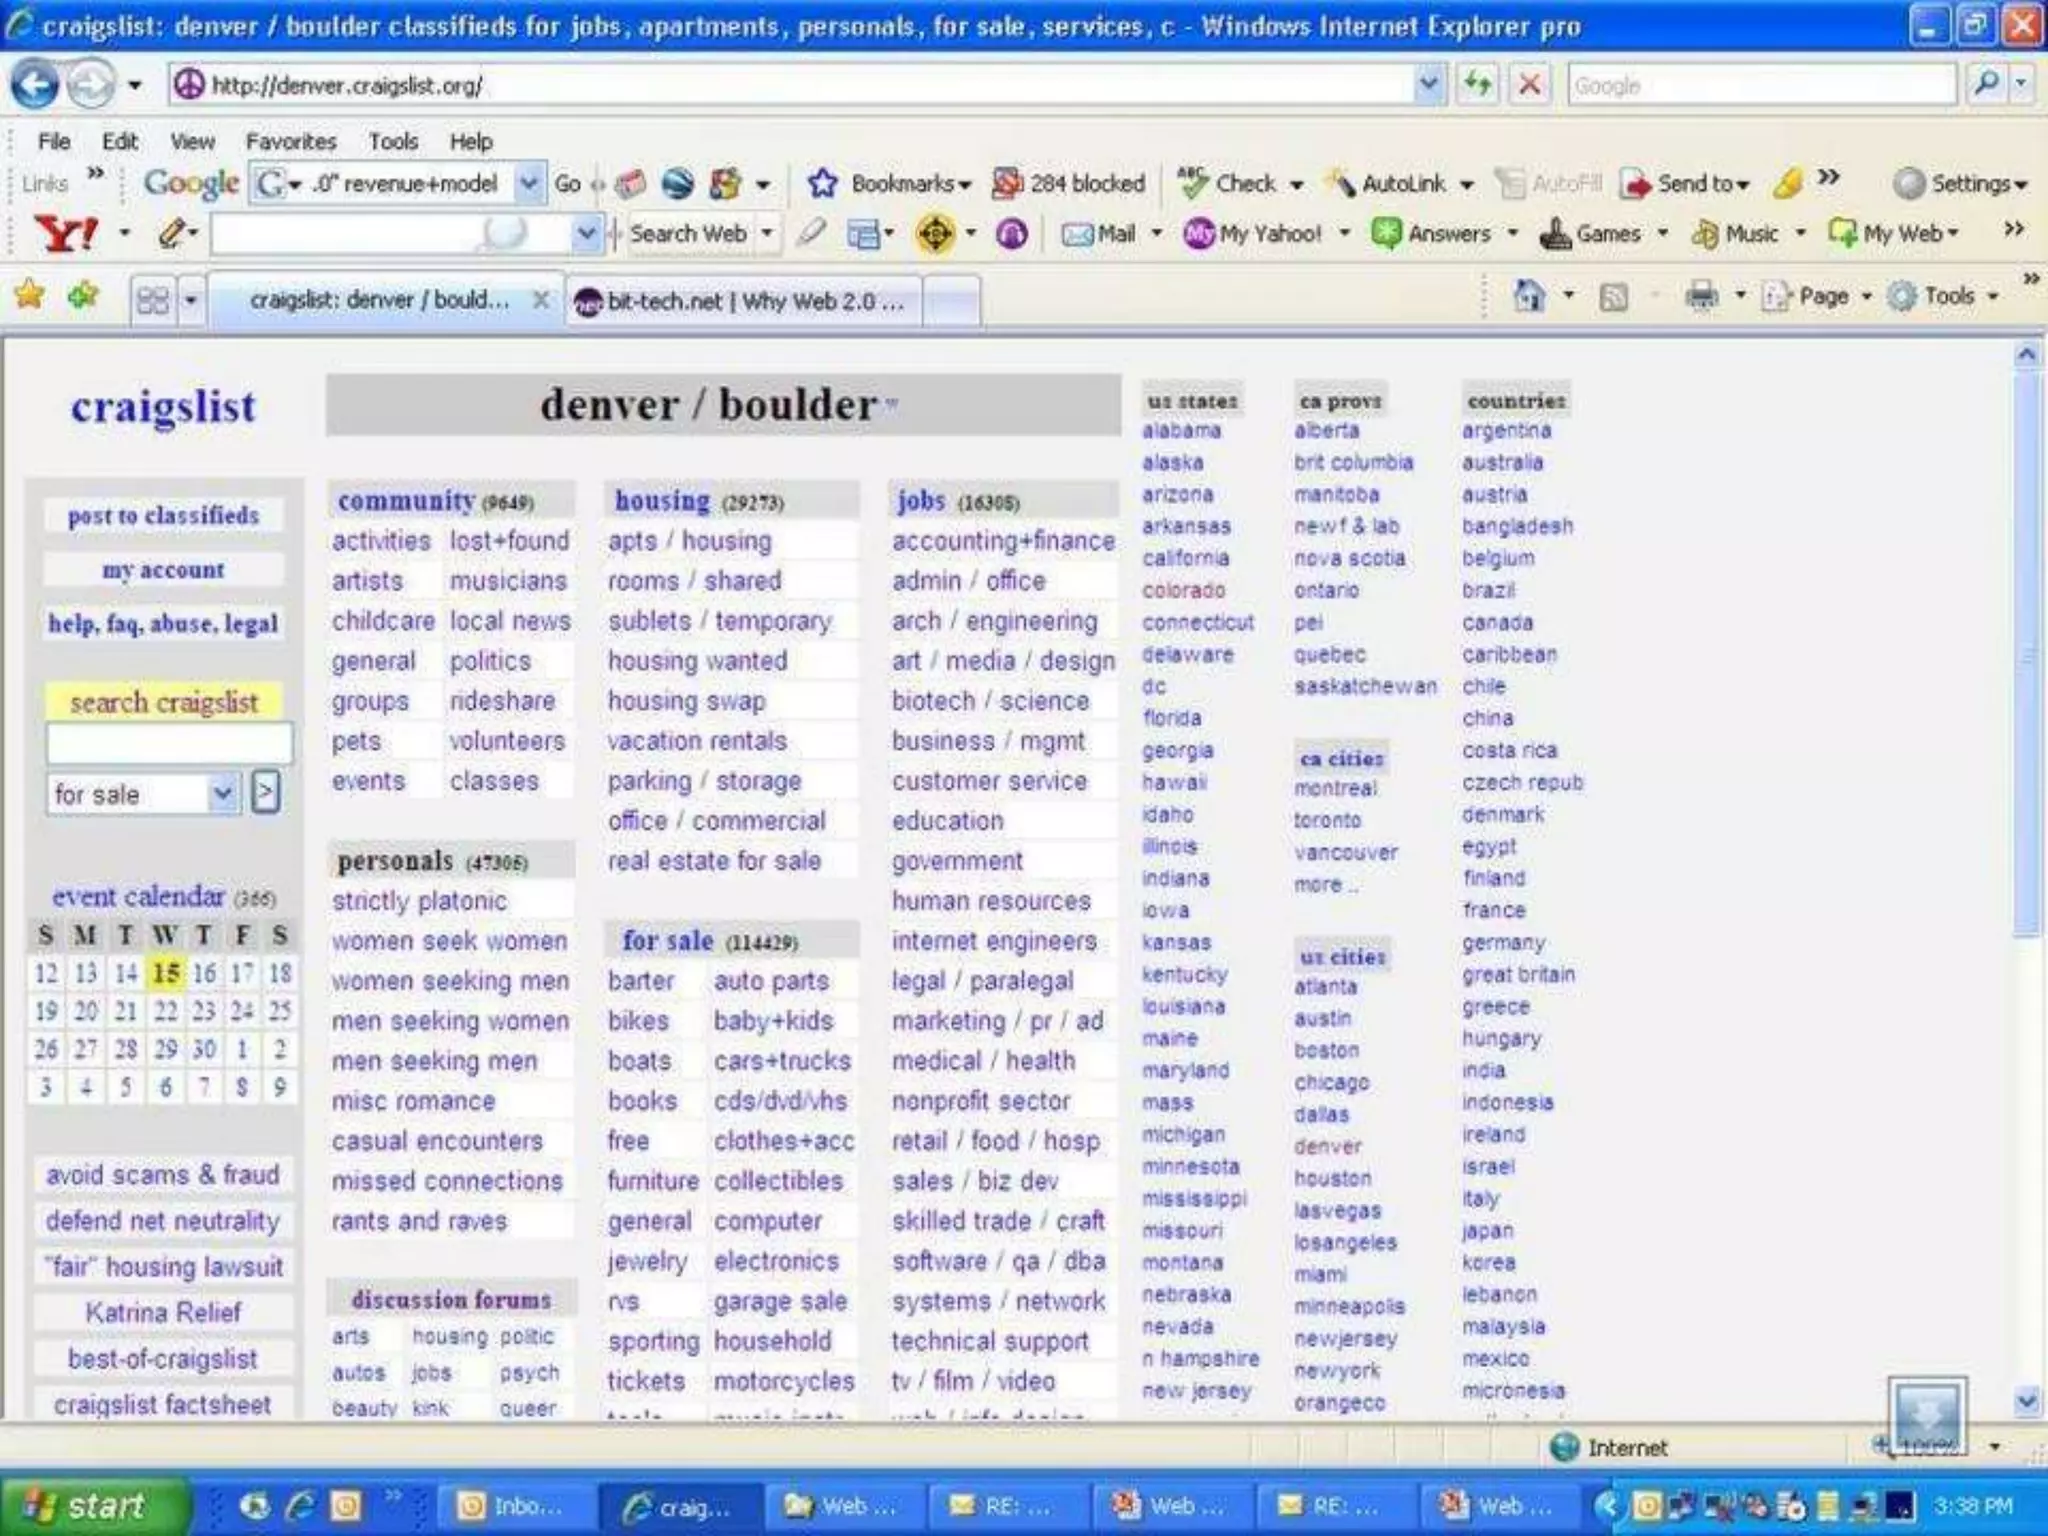Open the for sale category dropdown
This screenshot has height=1536, width=2048.
(223, 794)
